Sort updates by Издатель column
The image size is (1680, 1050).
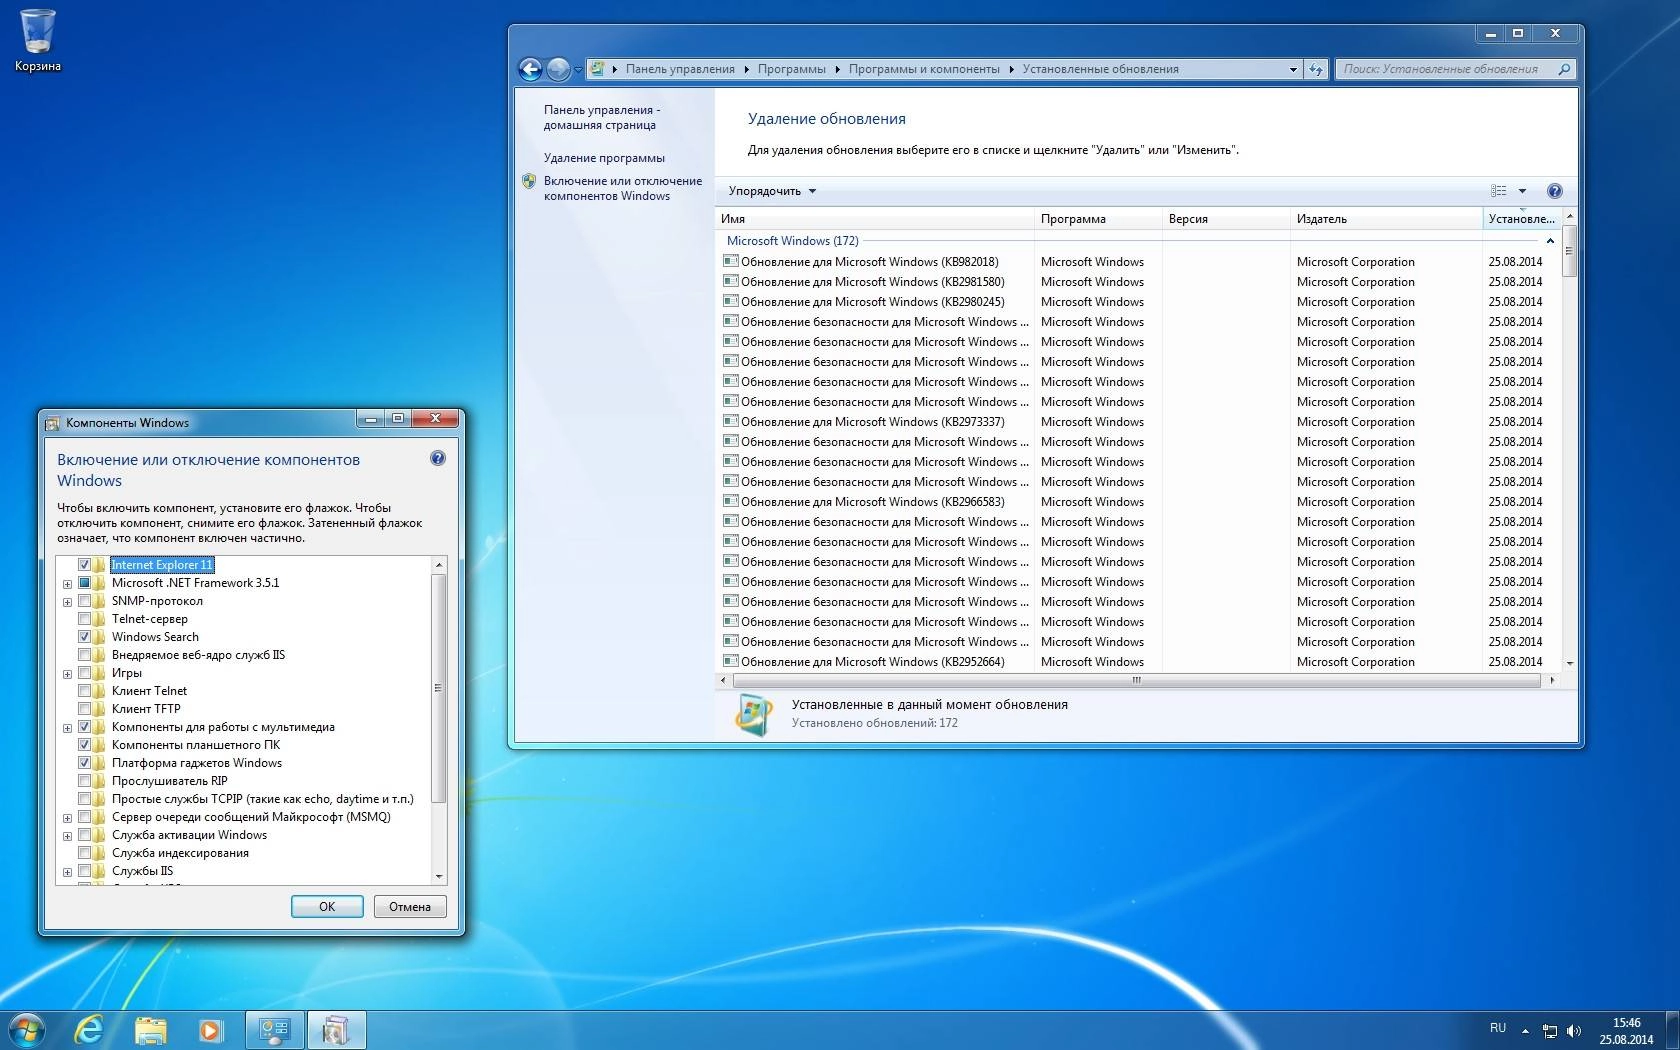1386,219
